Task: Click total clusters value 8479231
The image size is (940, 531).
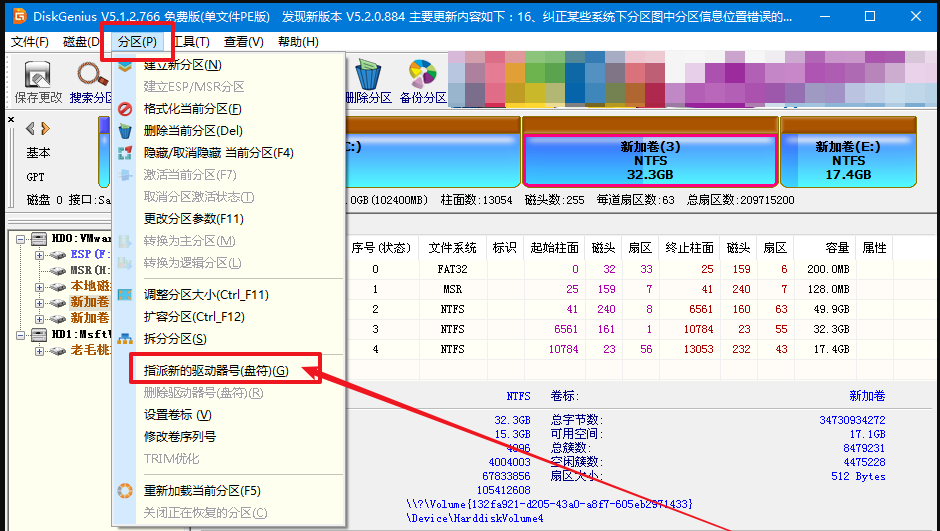Action: (x=864, y=448)
